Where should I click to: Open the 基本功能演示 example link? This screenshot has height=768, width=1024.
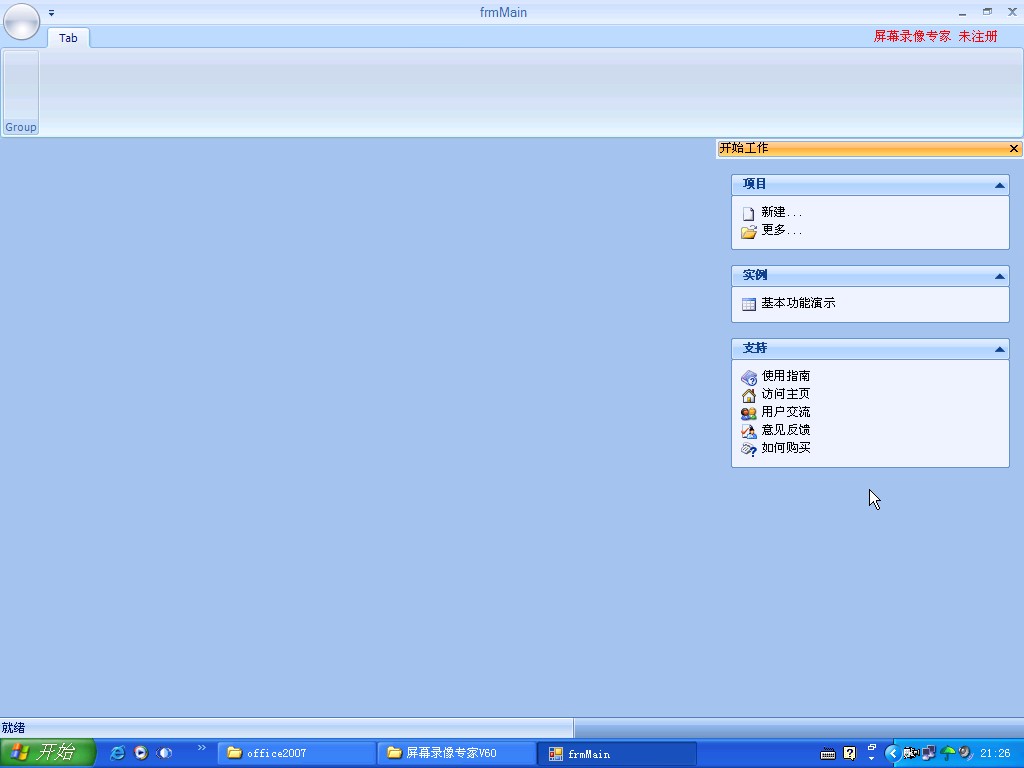point(797,303)
